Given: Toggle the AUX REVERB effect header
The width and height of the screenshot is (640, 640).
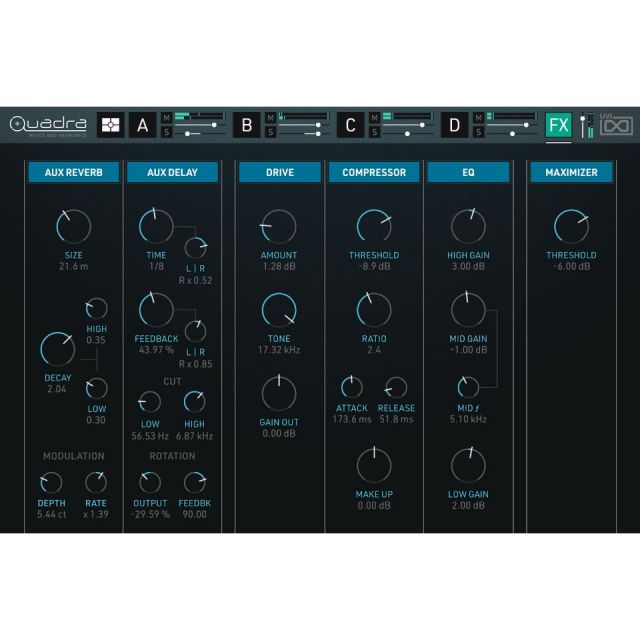Looking at the screenshot, I should 73,172.
